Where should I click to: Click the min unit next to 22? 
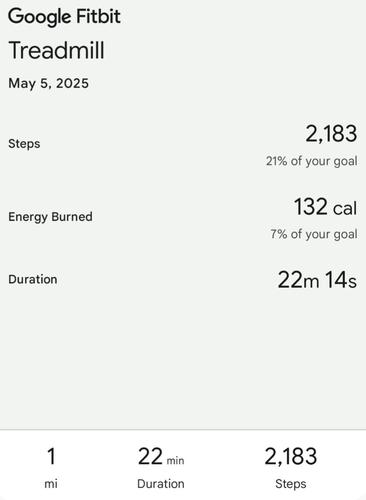pyautogui.click(x=175, y=461)
